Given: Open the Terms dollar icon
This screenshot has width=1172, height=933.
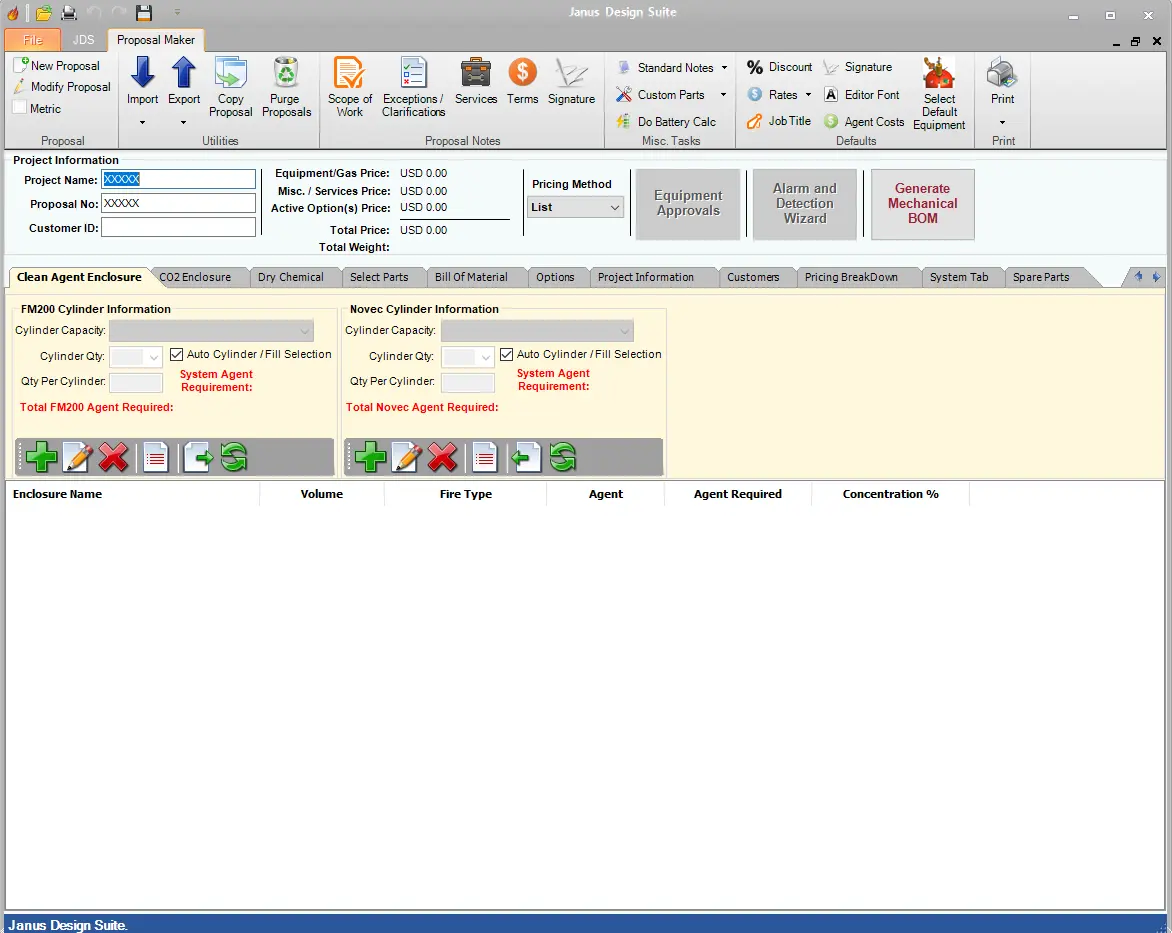Looking at the screenshot, I should (x=522, y=73).
